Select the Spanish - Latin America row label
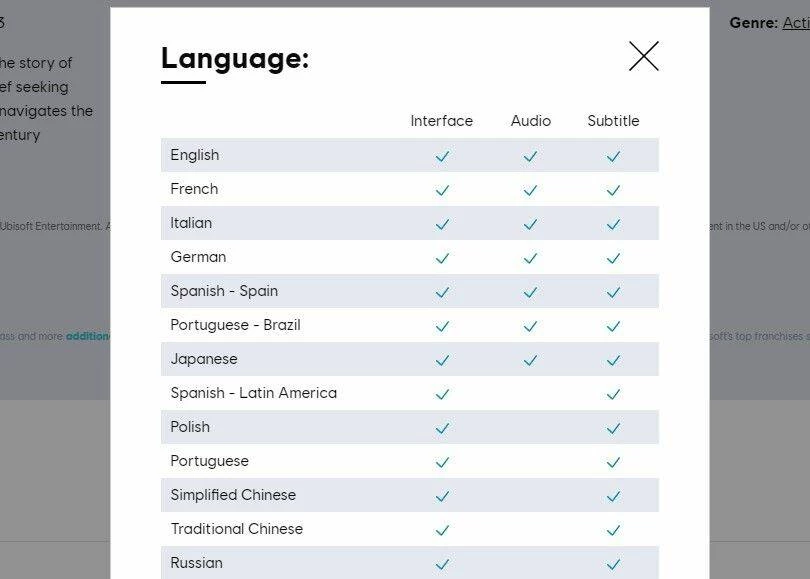 coord(253,393)
